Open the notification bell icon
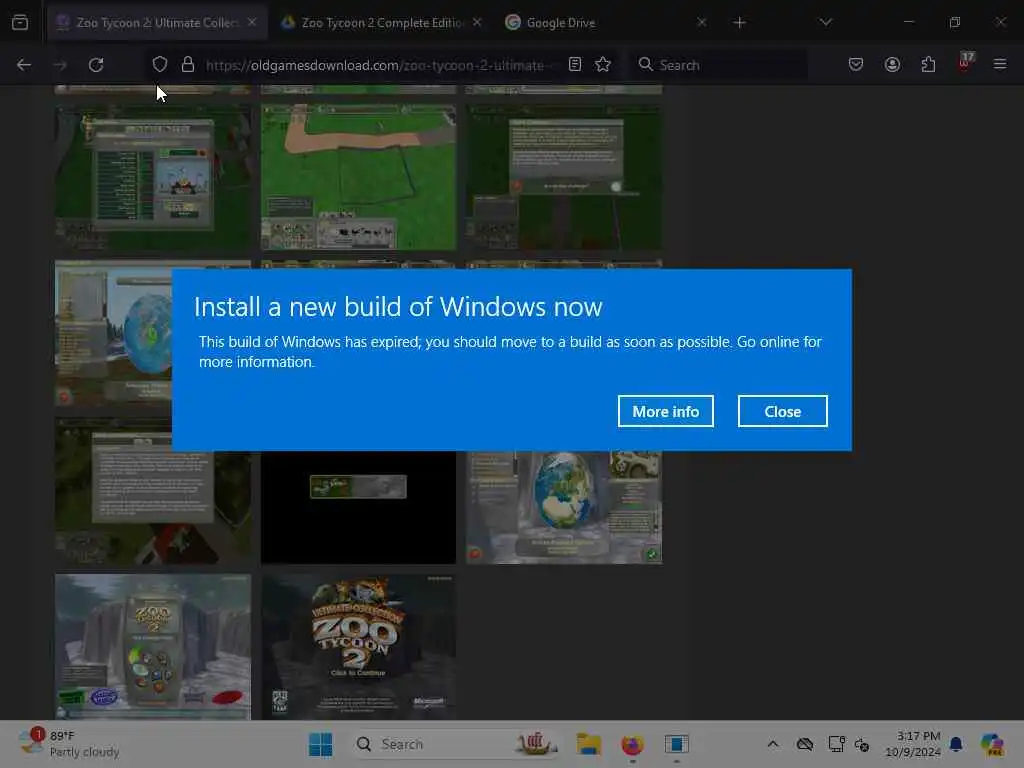 click(x=956, y=744)
